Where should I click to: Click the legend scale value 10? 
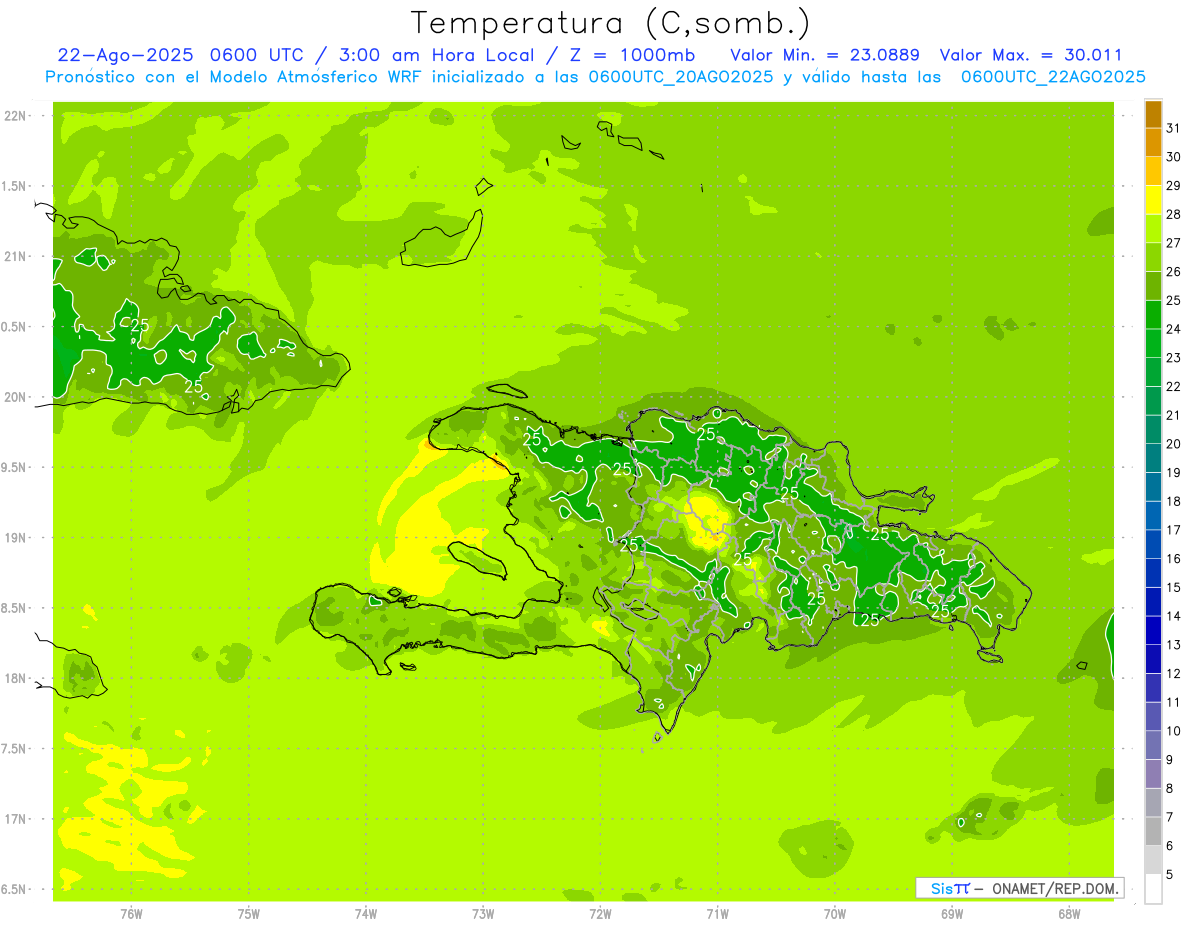click(x=1173, y=731)
